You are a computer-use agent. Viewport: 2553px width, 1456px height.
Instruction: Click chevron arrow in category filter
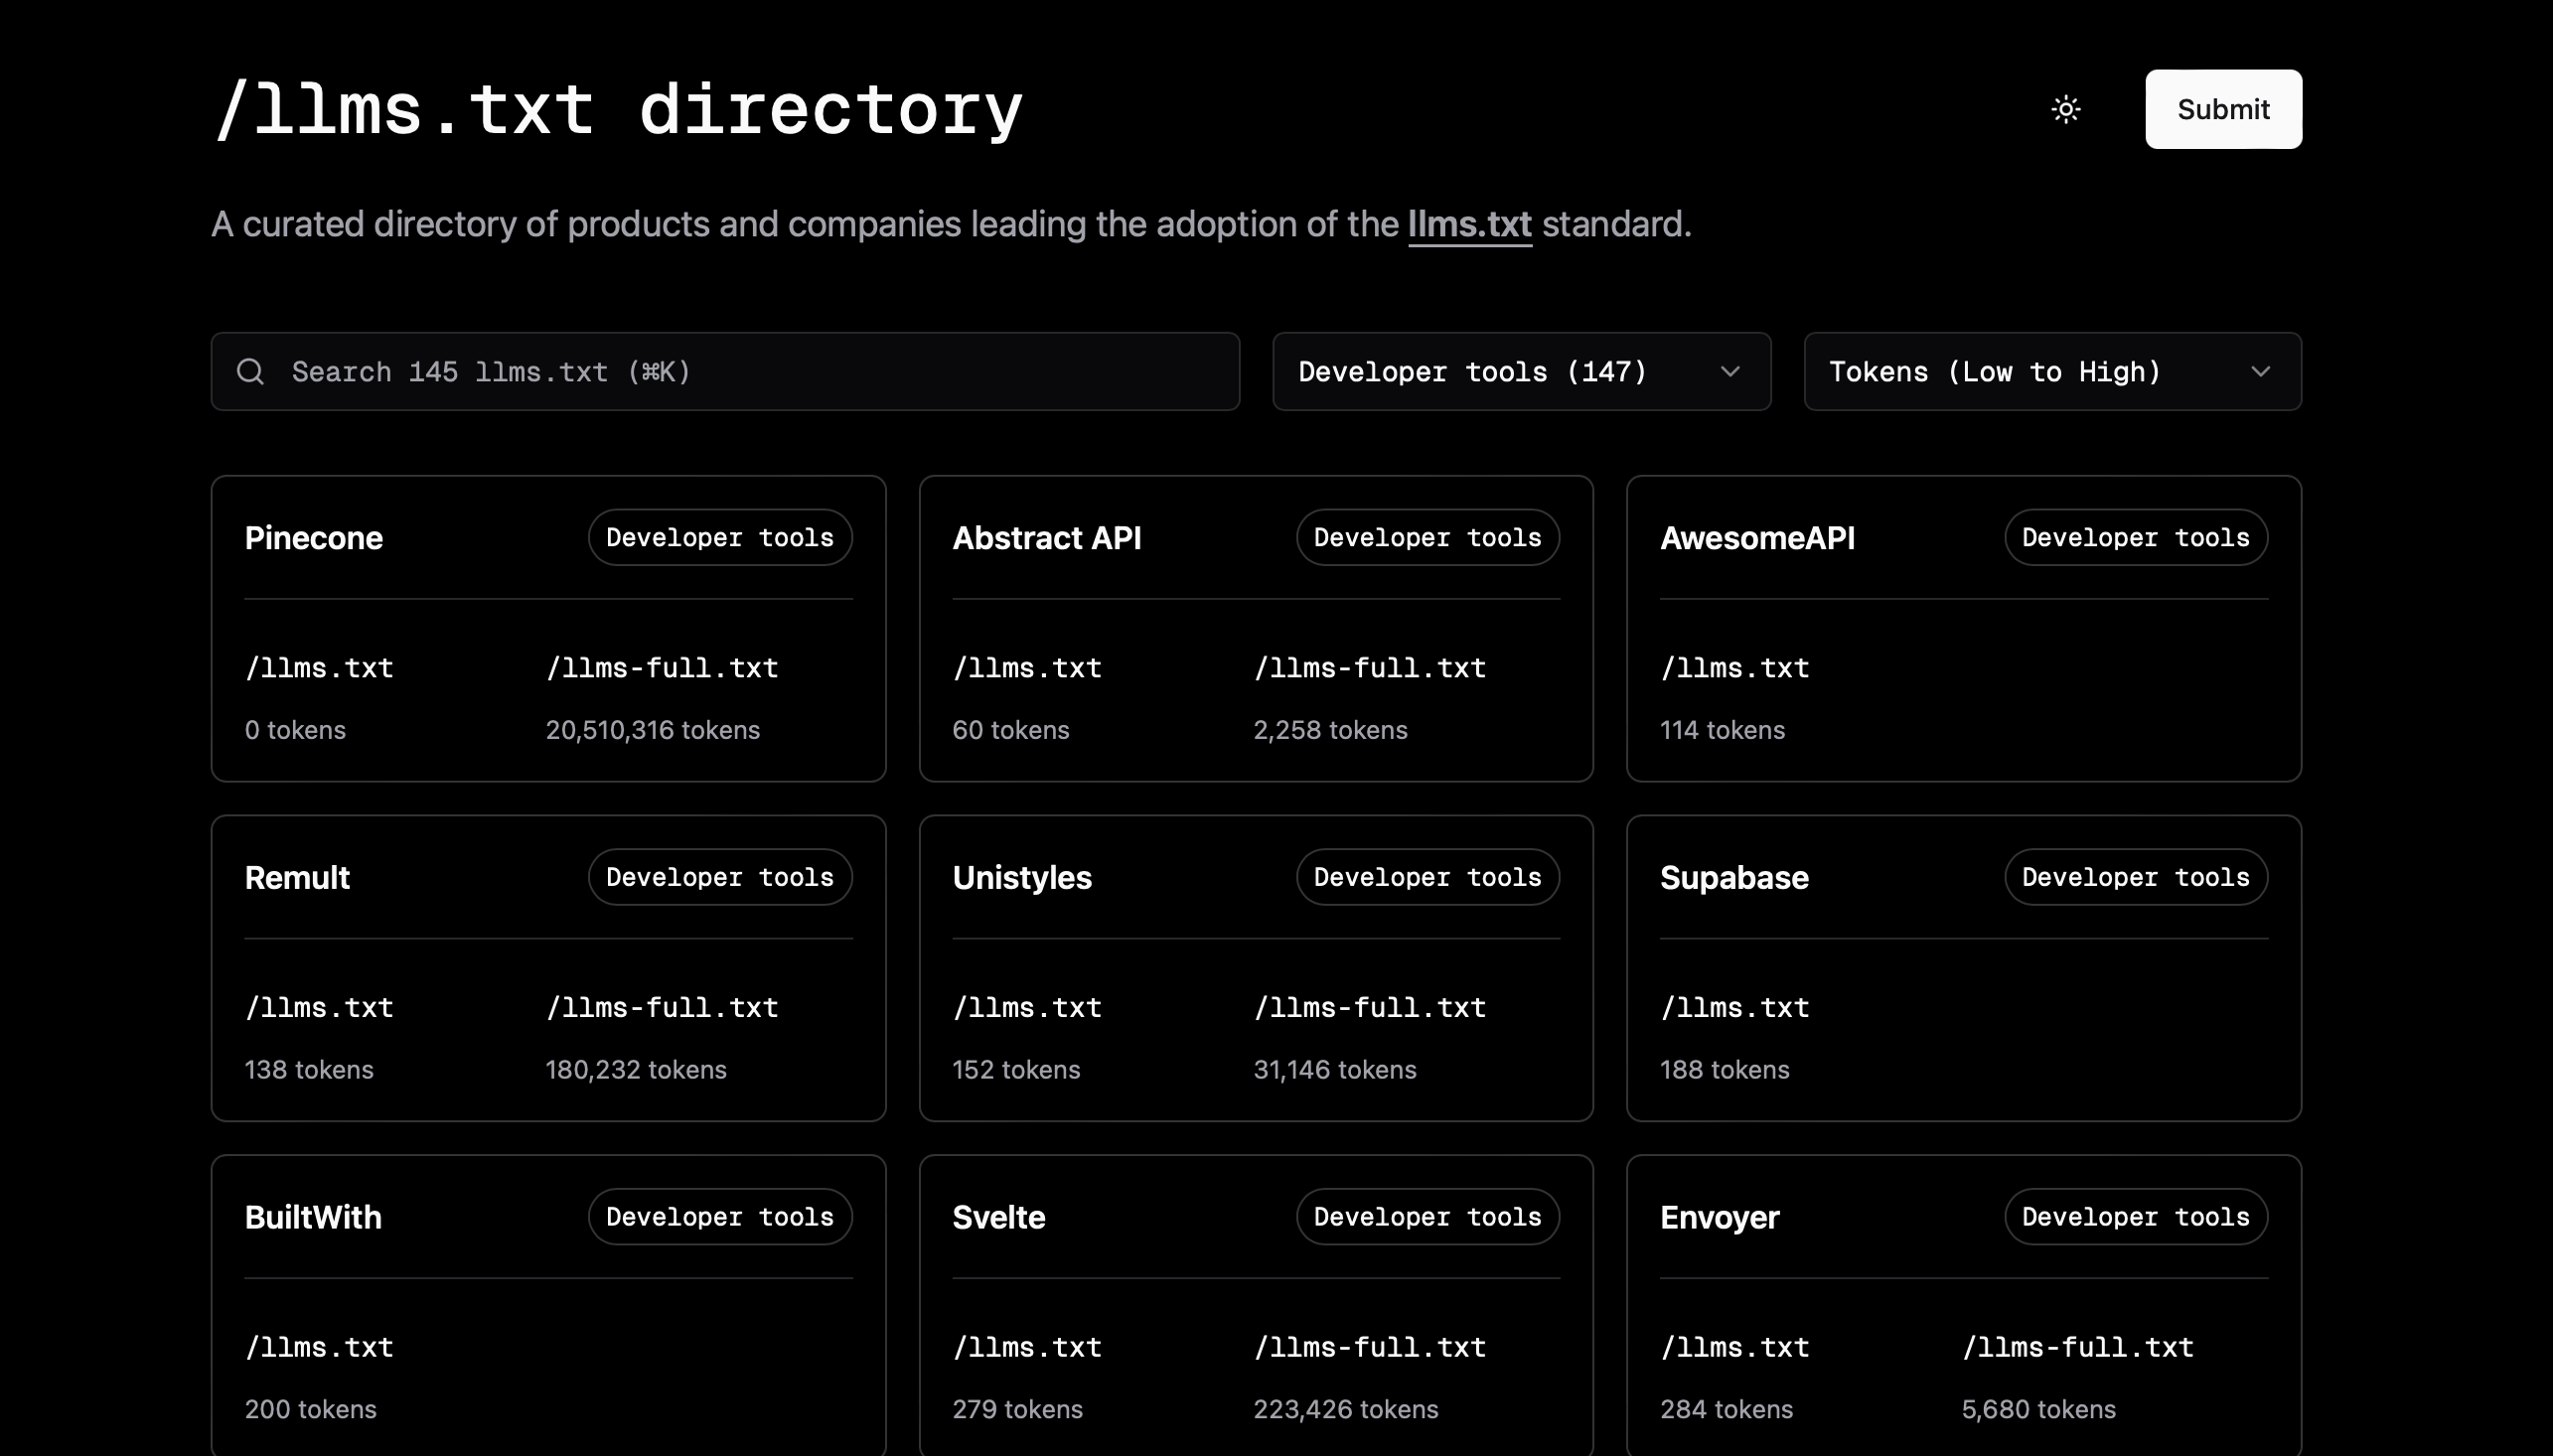[1729, 372]
